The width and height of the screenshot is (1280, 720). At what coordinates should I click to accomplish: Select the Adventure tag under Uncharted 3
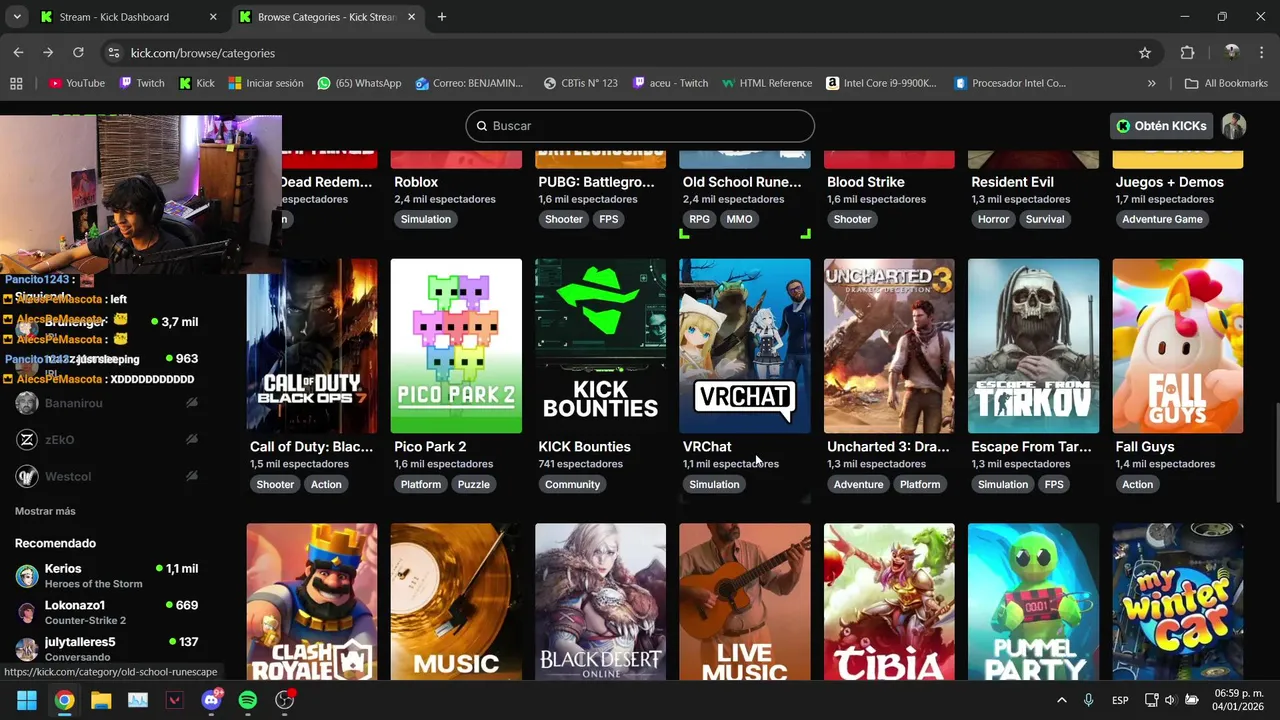tap(858, 485)
